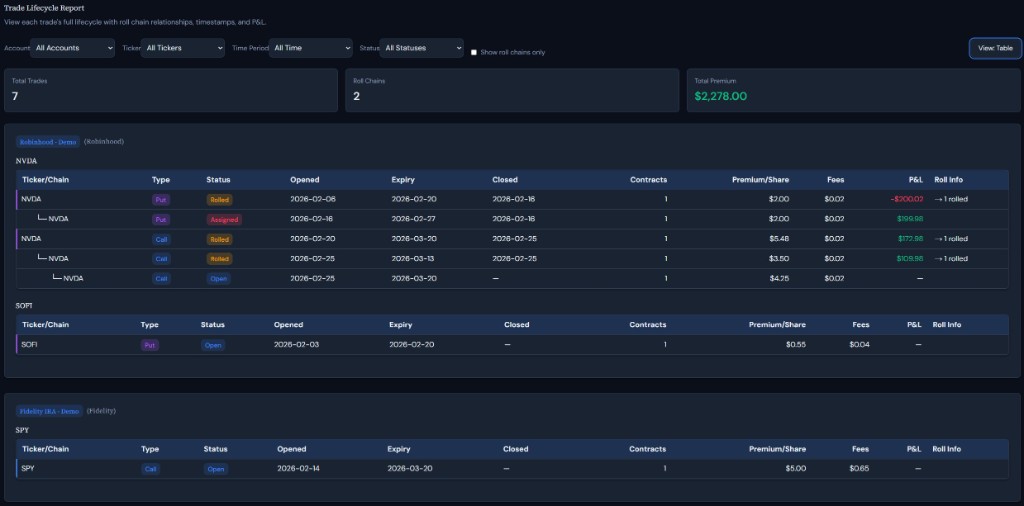Click the -$200.02 P&L value

click(x=906, y=199)
